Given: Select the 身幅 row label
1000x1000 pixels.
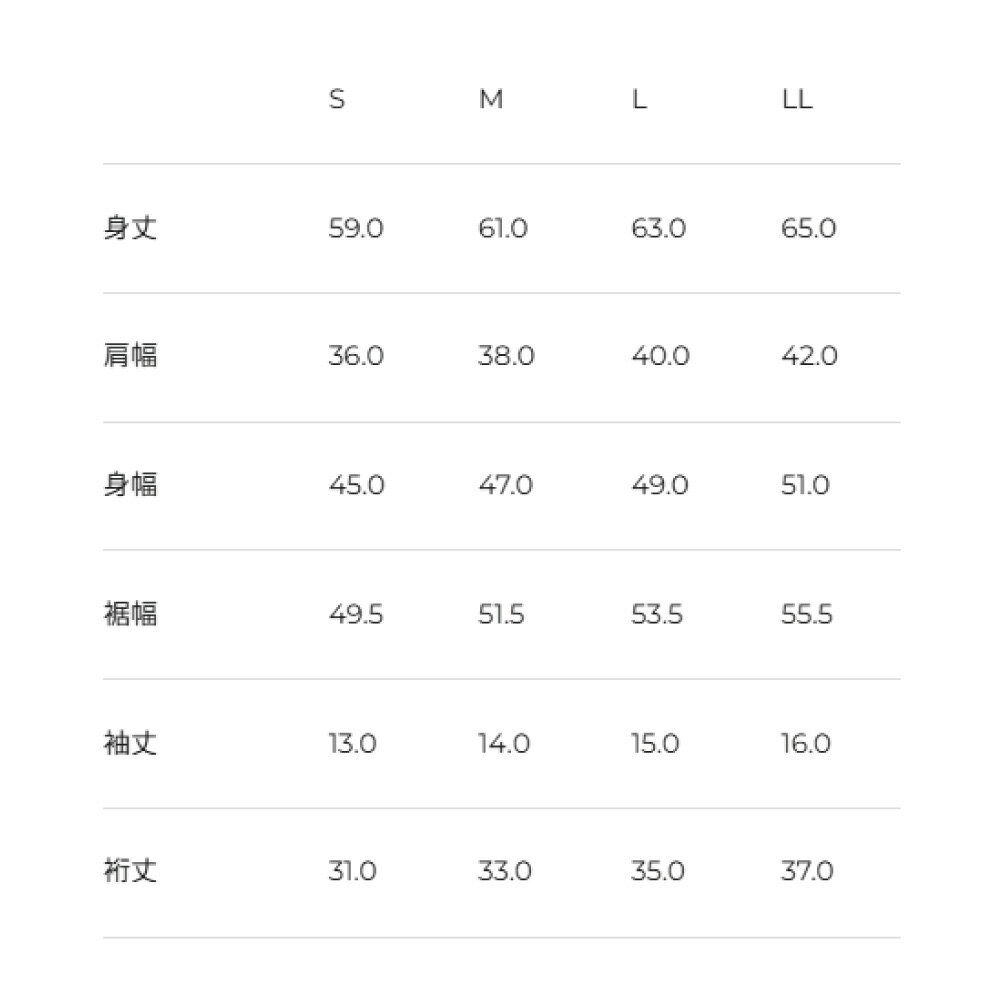Looking at the screenshot, I should click(130, 486).
